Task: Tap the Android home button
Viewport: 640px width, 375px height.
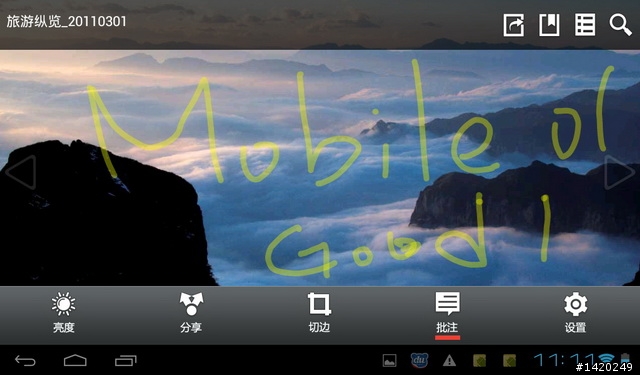Action: pos(75,360)
